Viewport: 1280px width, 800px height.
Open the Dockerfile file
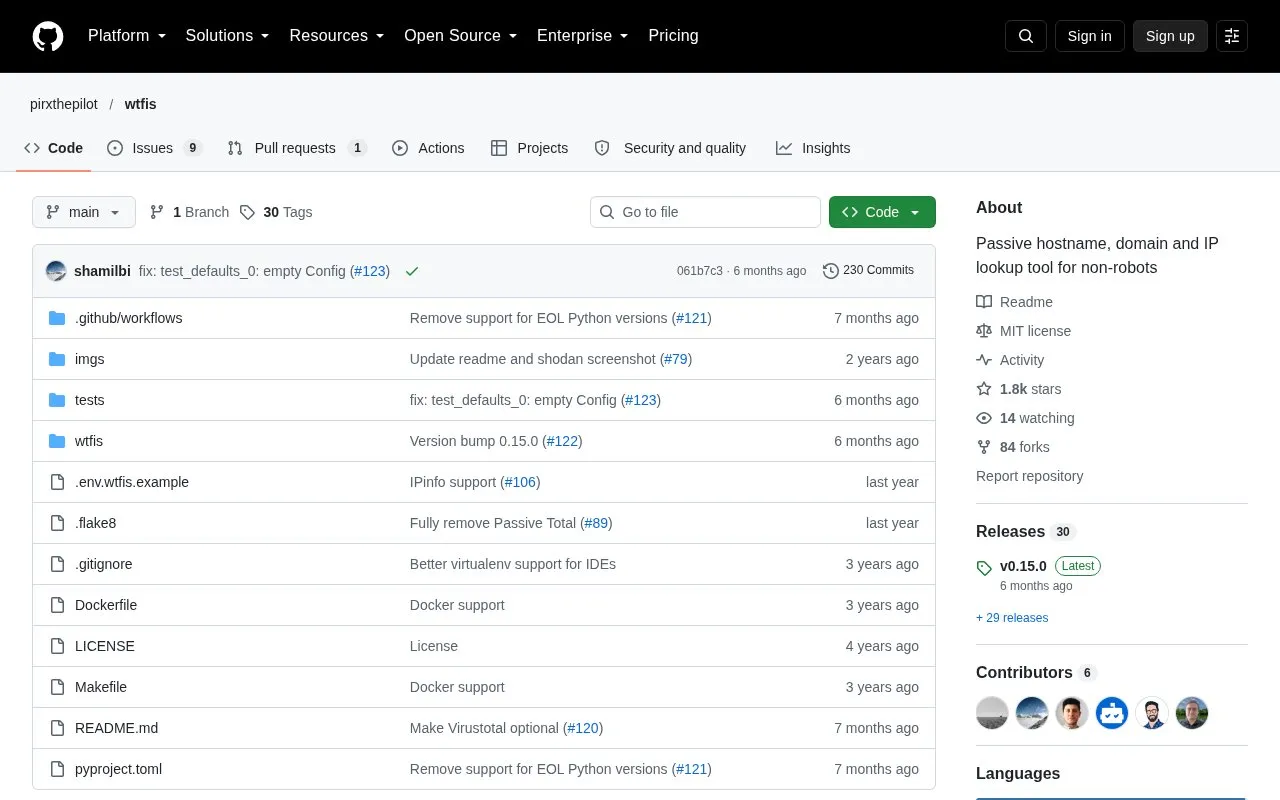pos(106,605)
